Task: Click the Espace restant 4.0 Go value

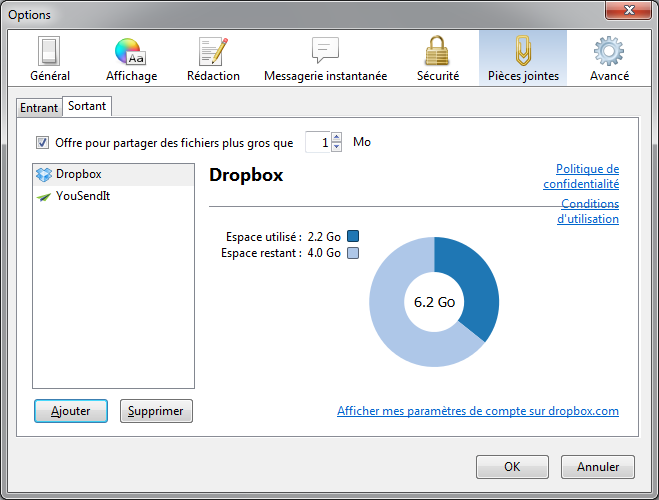Action: [x=324, y=253]
